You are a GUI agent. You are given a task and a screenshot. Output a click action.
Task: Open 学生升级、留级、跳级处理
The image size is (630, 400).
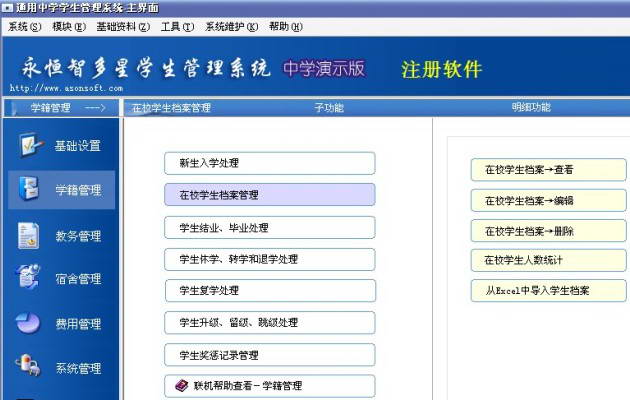pos(270,322)
